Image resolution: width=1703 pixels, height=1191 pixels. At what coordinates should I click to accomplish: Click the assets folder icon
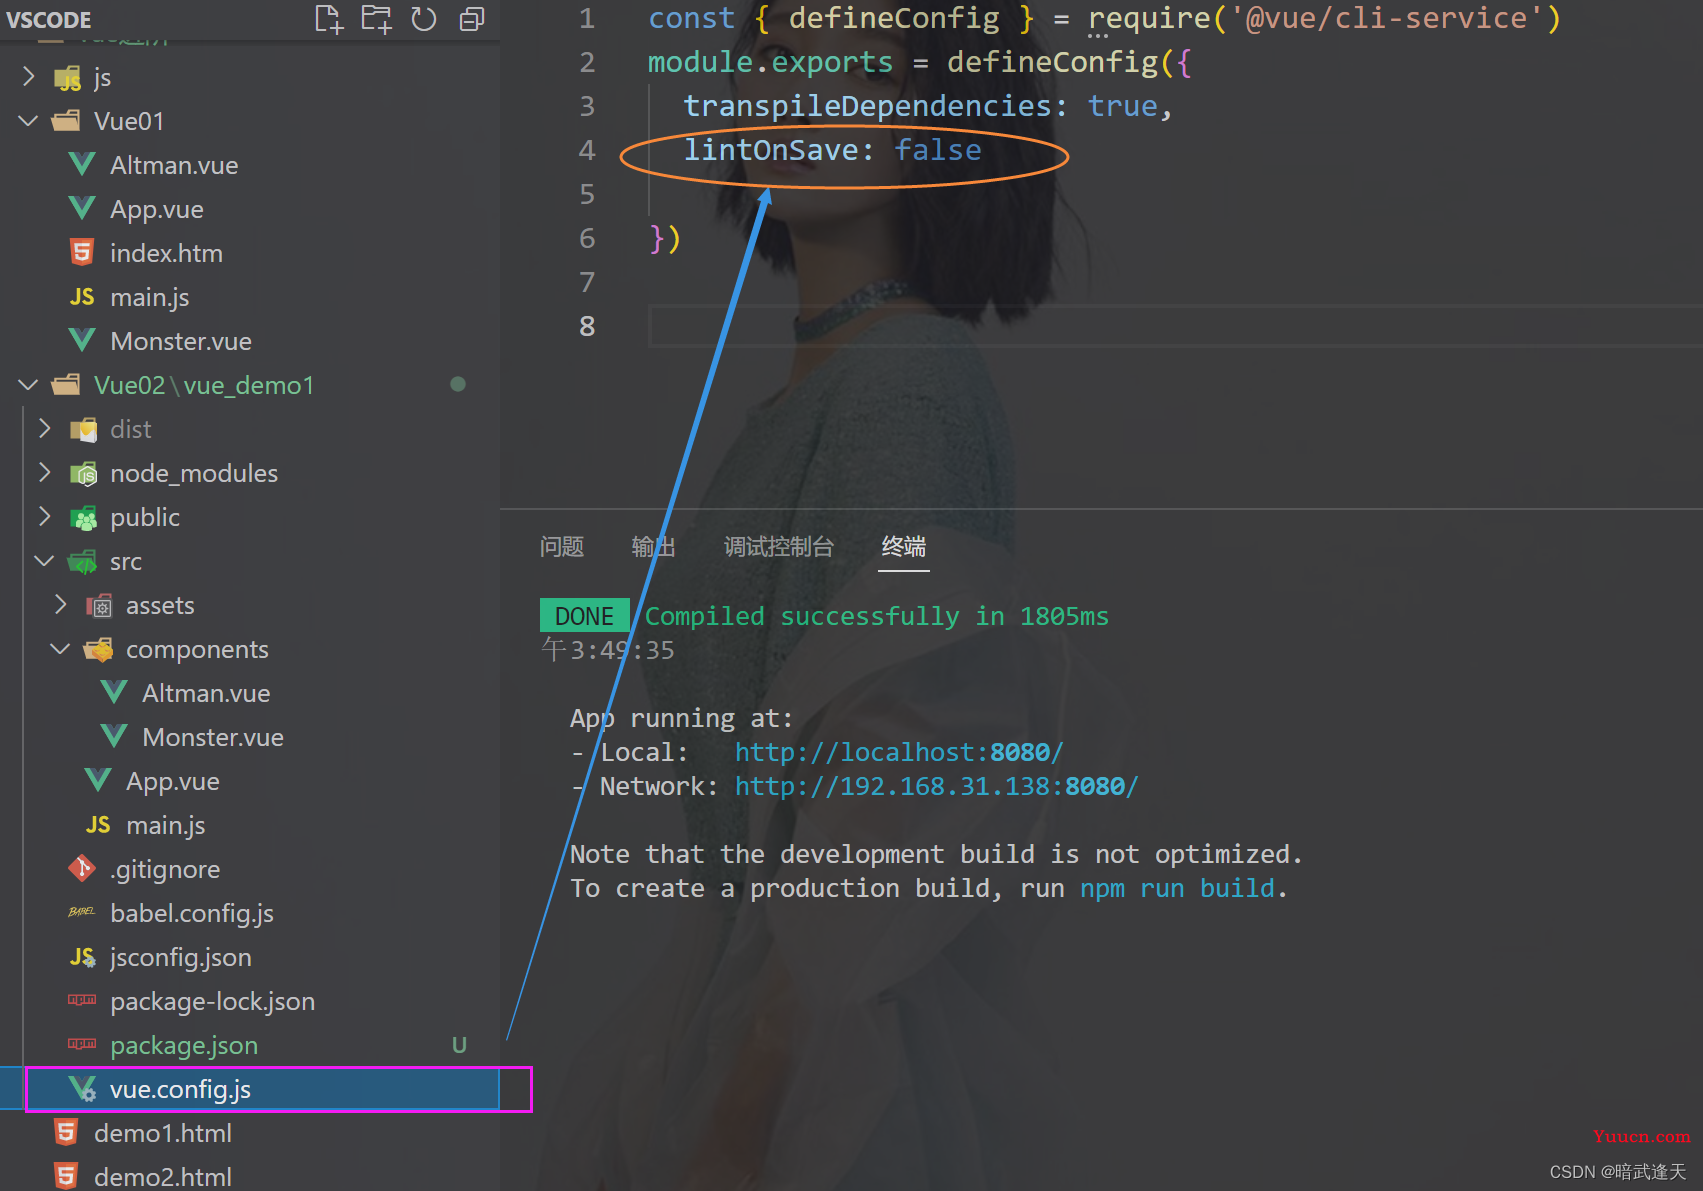coord(99,606)
